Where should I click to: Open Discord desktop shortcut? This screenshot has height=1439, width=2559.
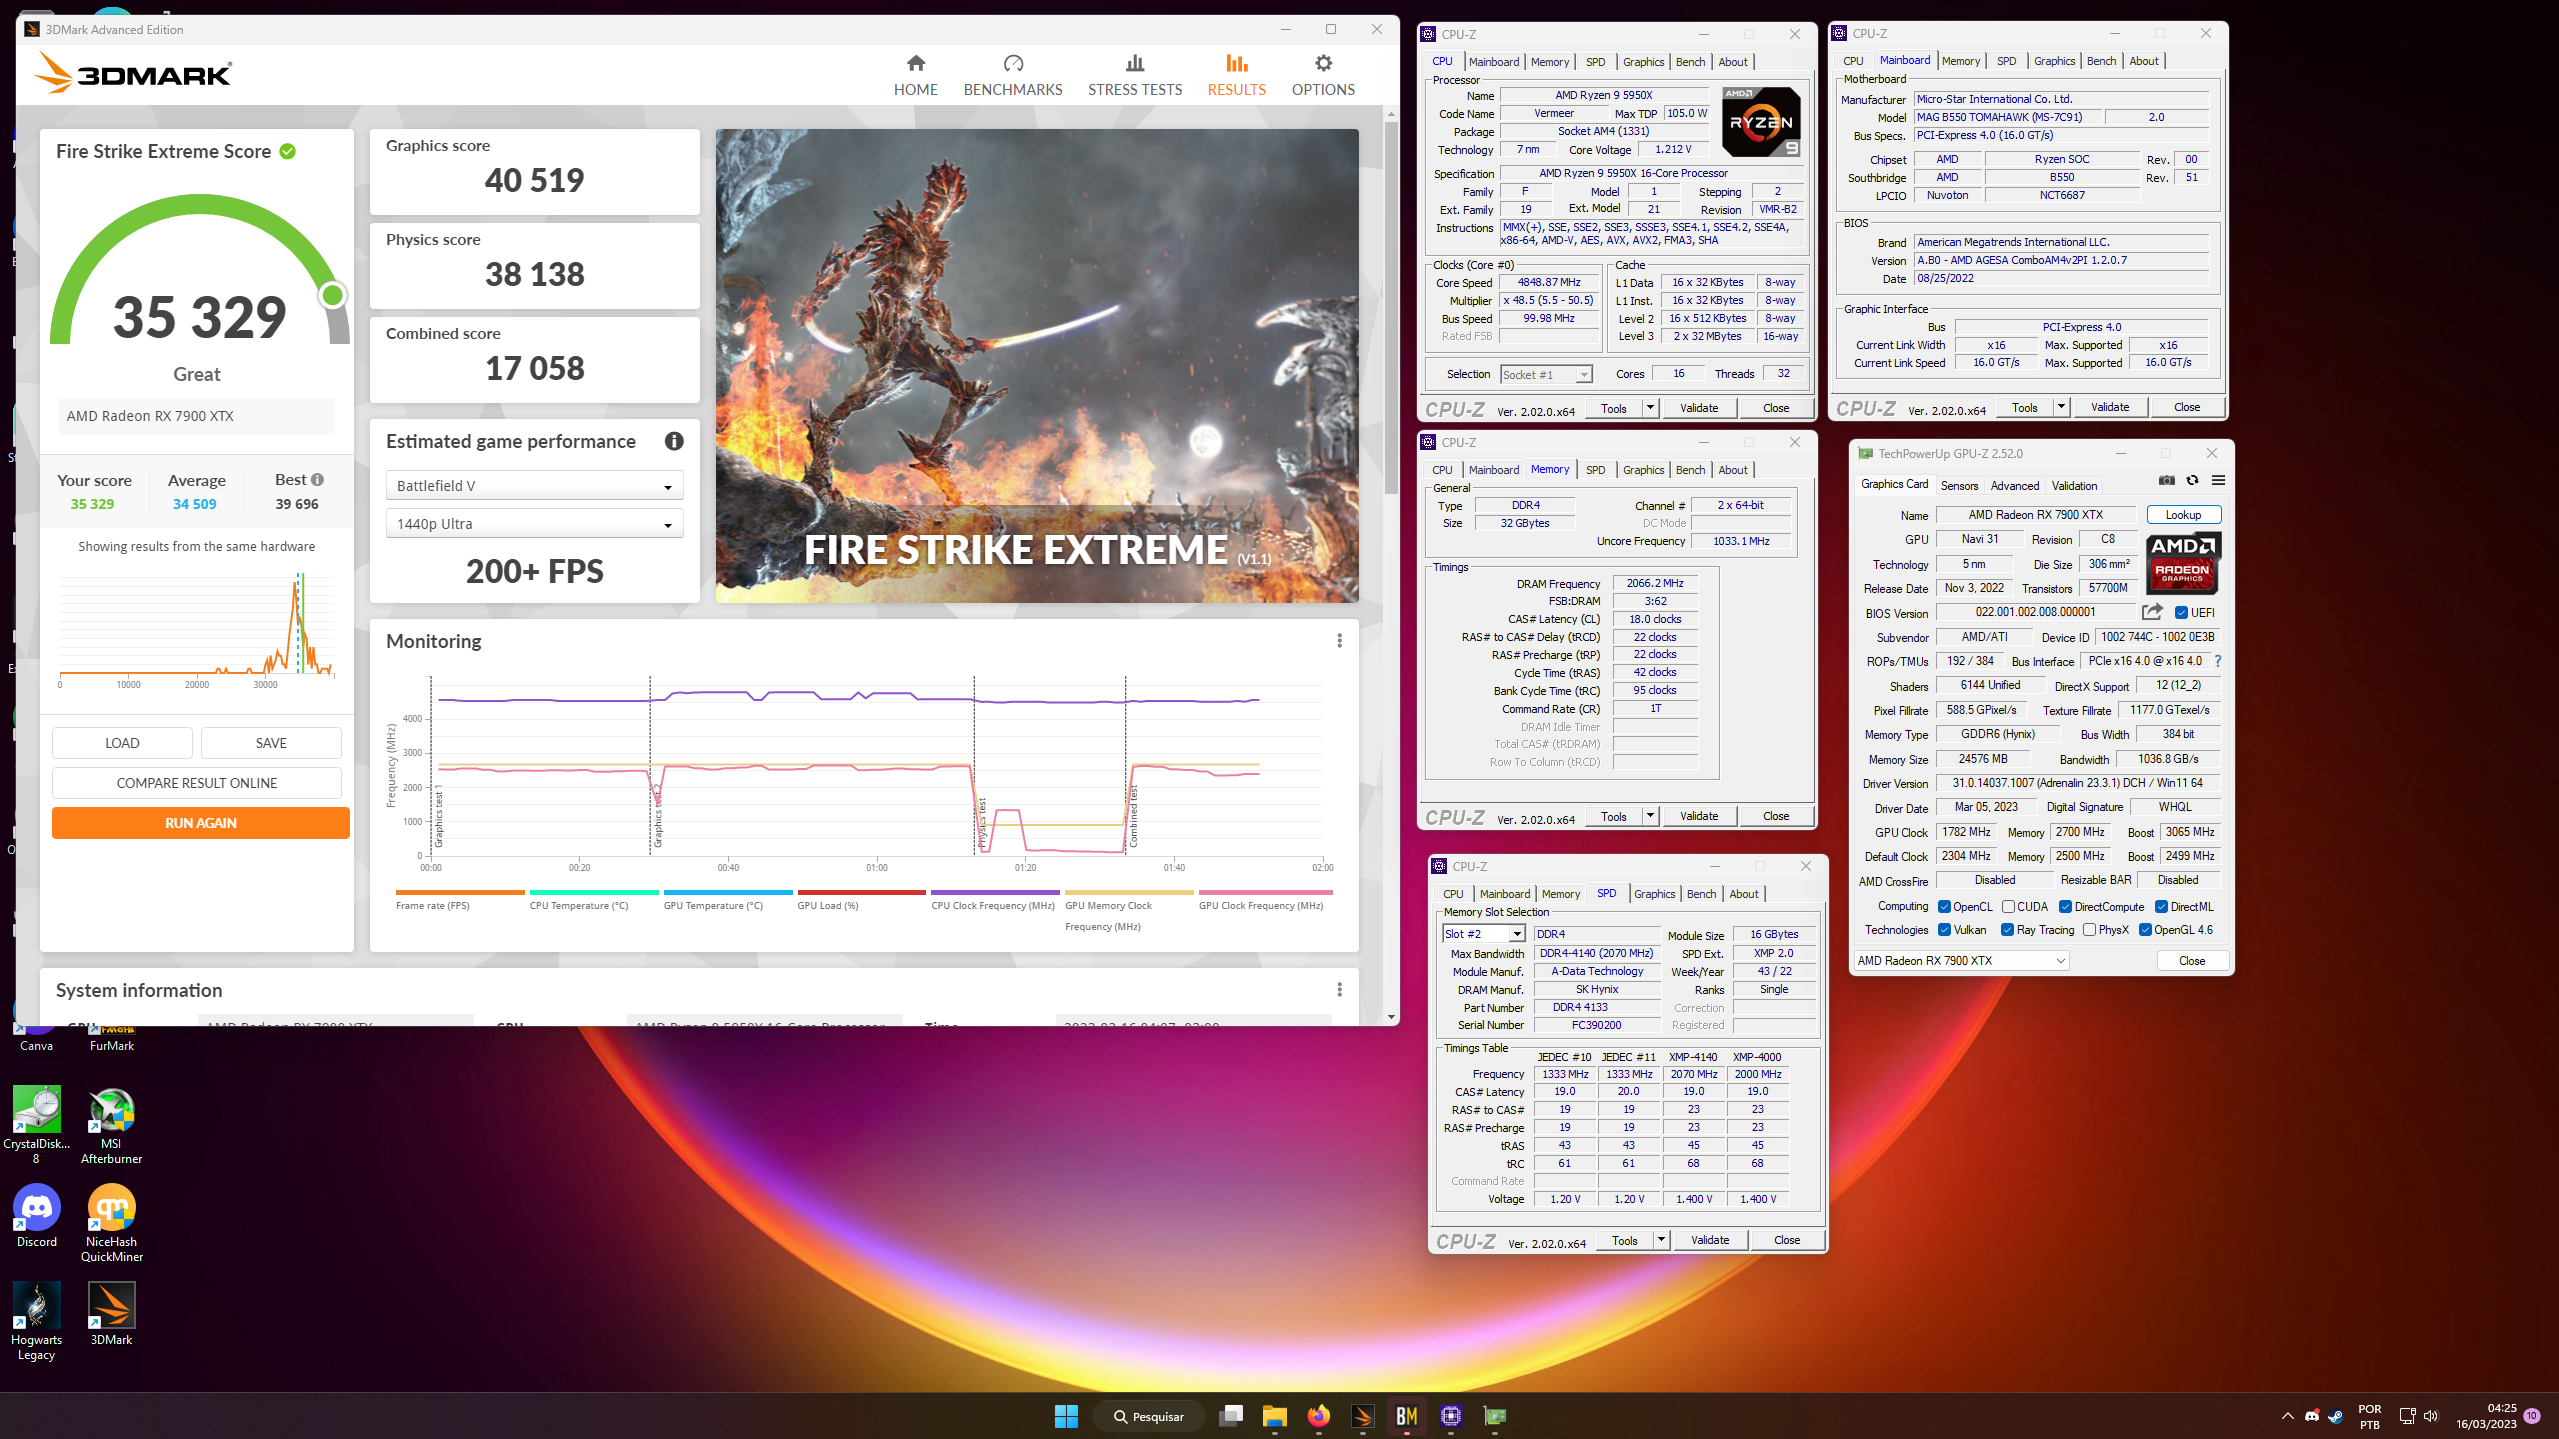click(x=36, y=1216)
